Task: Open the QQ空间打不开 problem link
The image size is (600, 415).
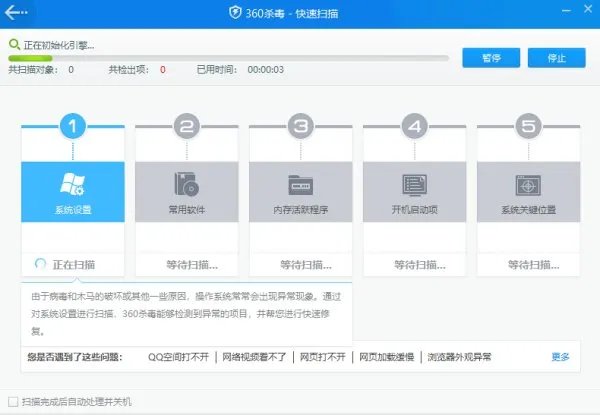Action: 178,357
